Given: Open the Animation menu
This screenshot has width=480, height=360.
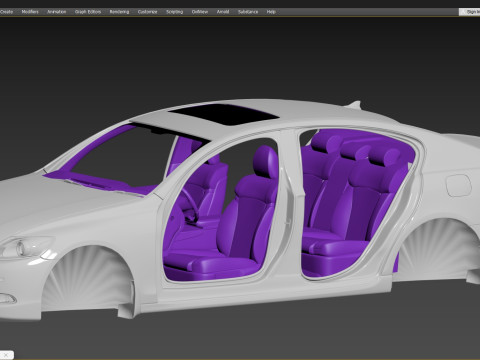Looking at the screenshot, I should pyautogui.click(x=57, y=12).
